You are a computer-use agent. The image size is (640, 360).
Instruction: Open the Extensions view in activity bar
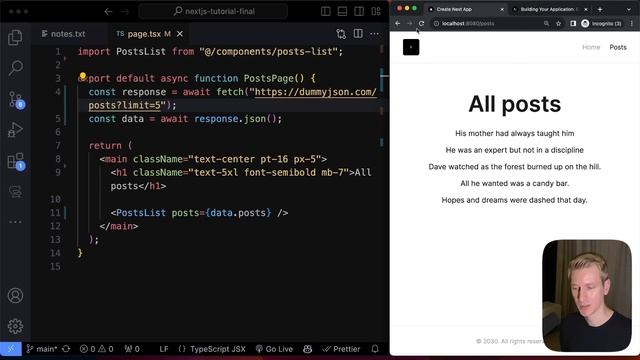pos(16,161)
